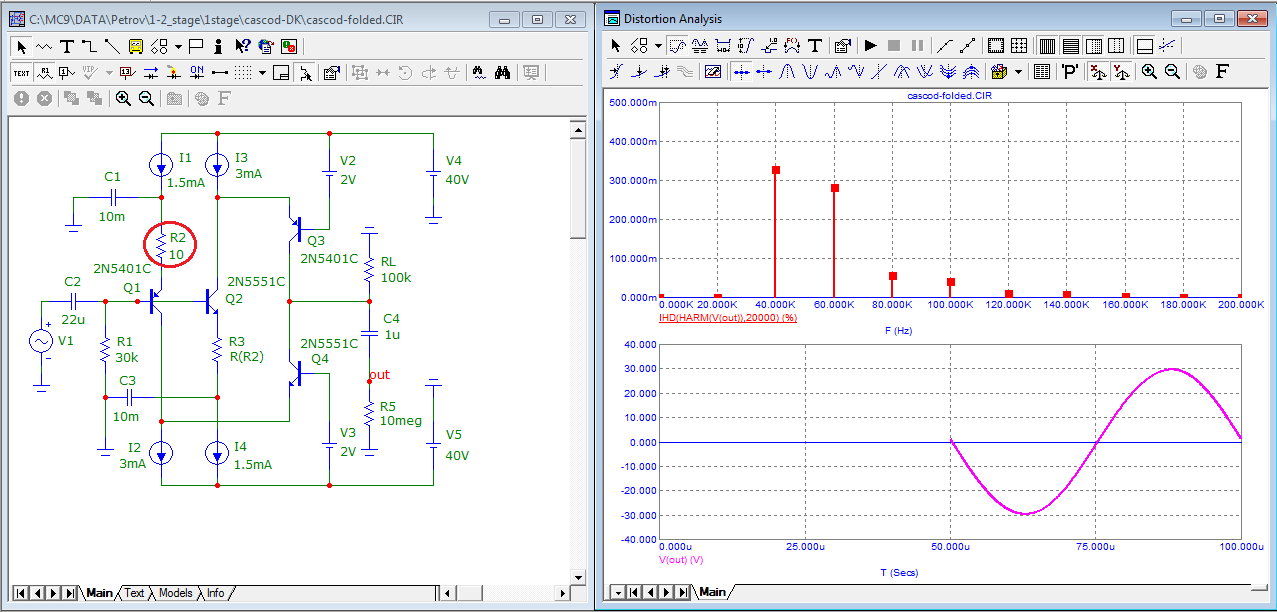
Task: Click the Pause button in Distortion Analysis toolbar
Action: (x=917, y=45)
